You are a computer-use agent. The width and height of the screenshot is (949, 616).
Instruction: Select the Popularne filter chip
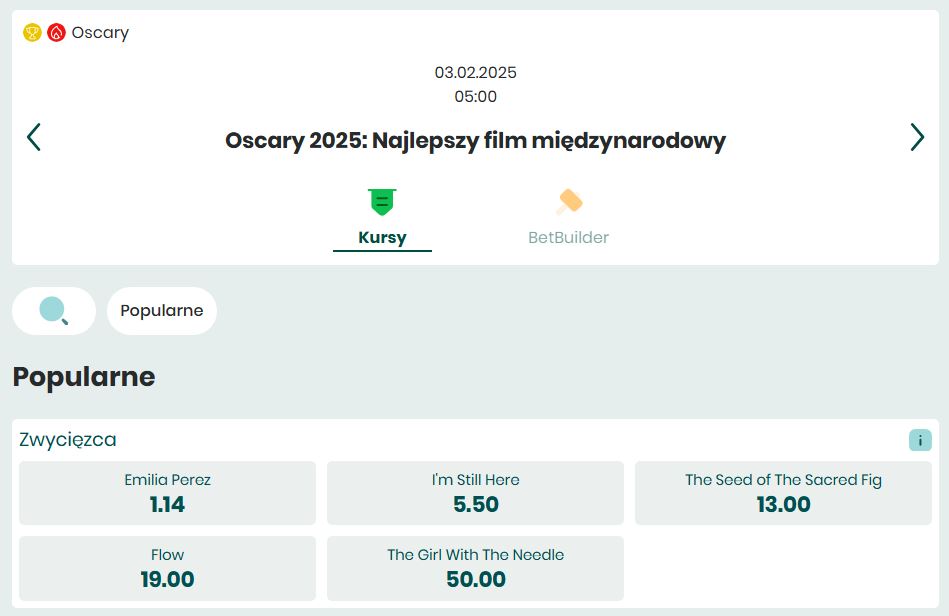point(161,310)
